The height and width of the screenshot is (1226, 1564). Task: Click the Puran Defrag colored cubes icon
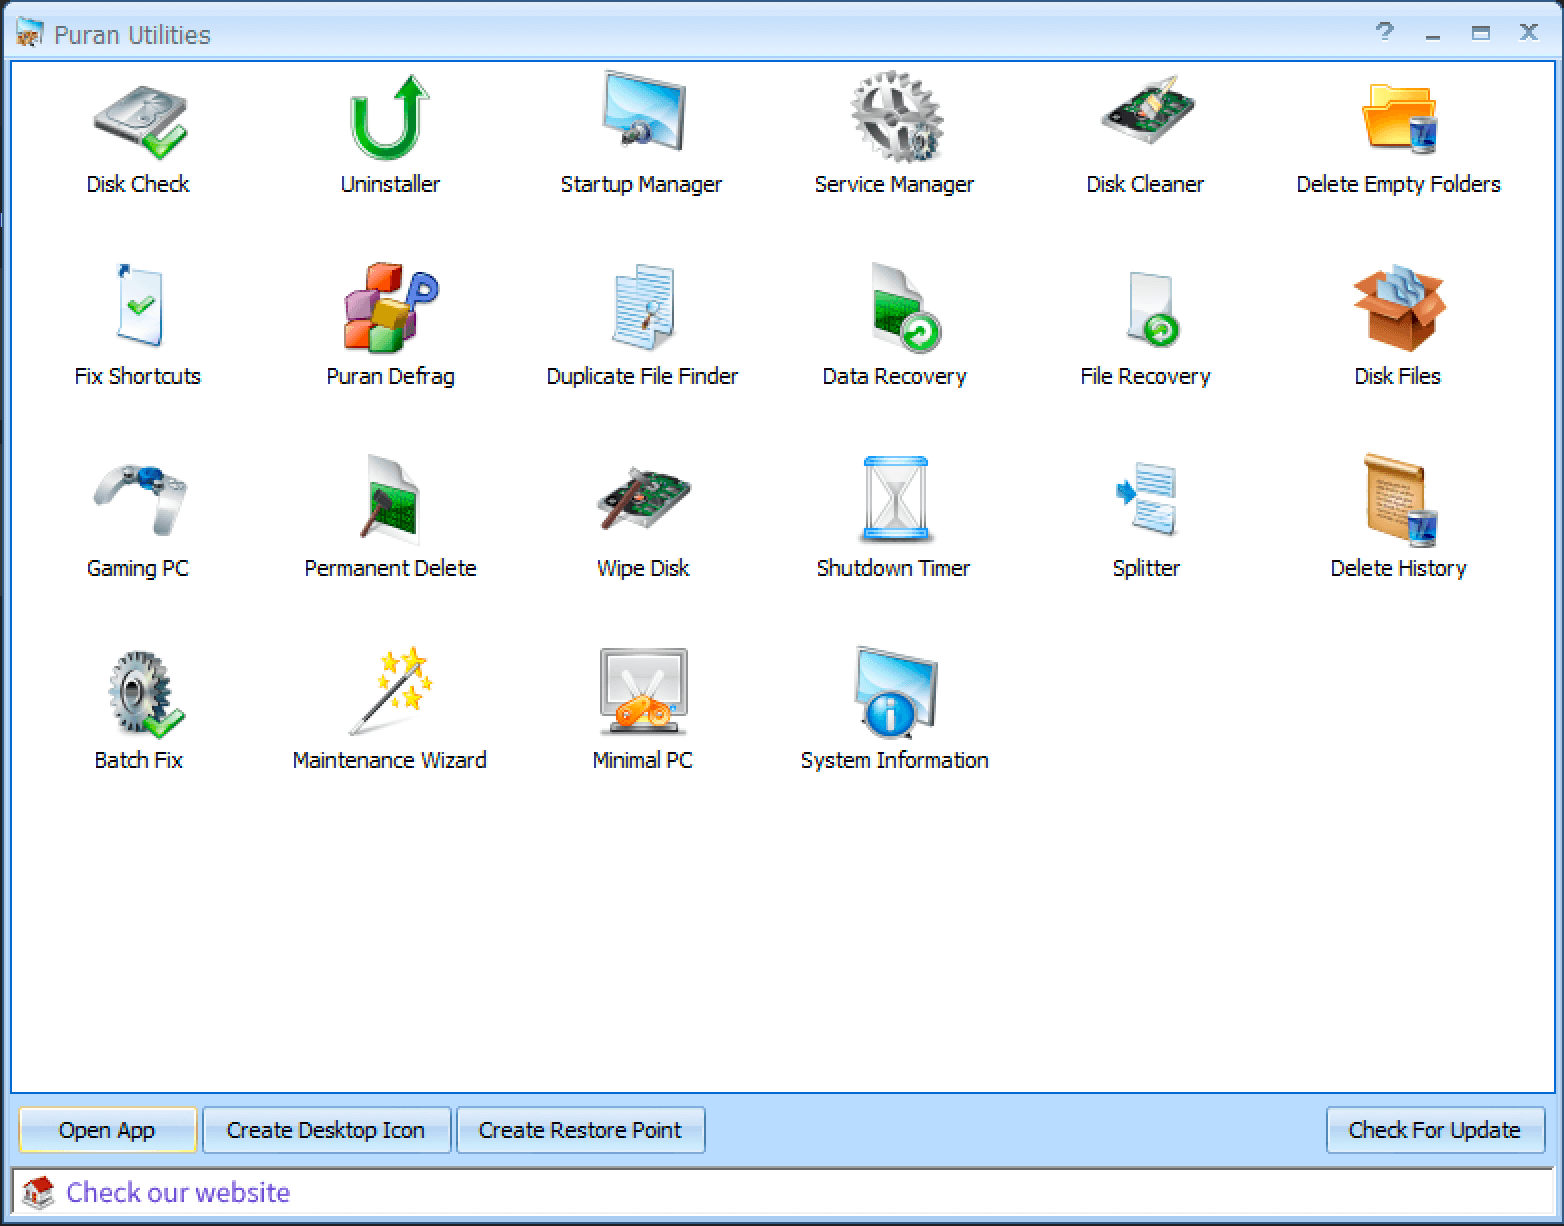(x=391, y=306)
